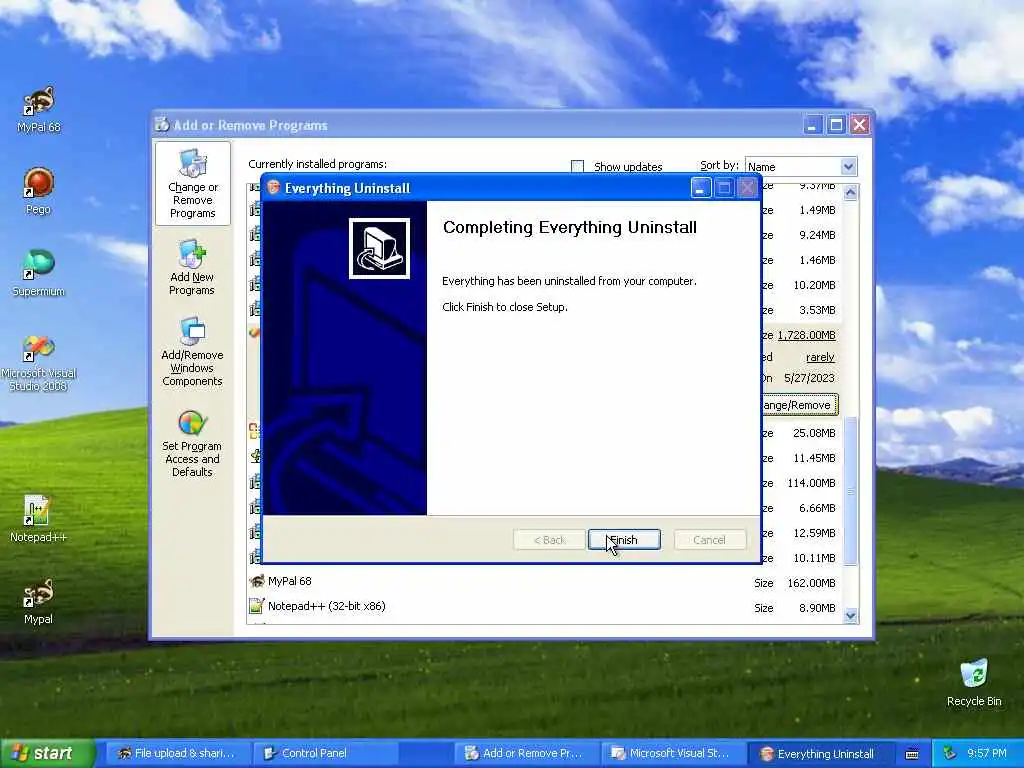Open Add/Remove Windows Components
The image size is (1024, 768).
[192, 353]
